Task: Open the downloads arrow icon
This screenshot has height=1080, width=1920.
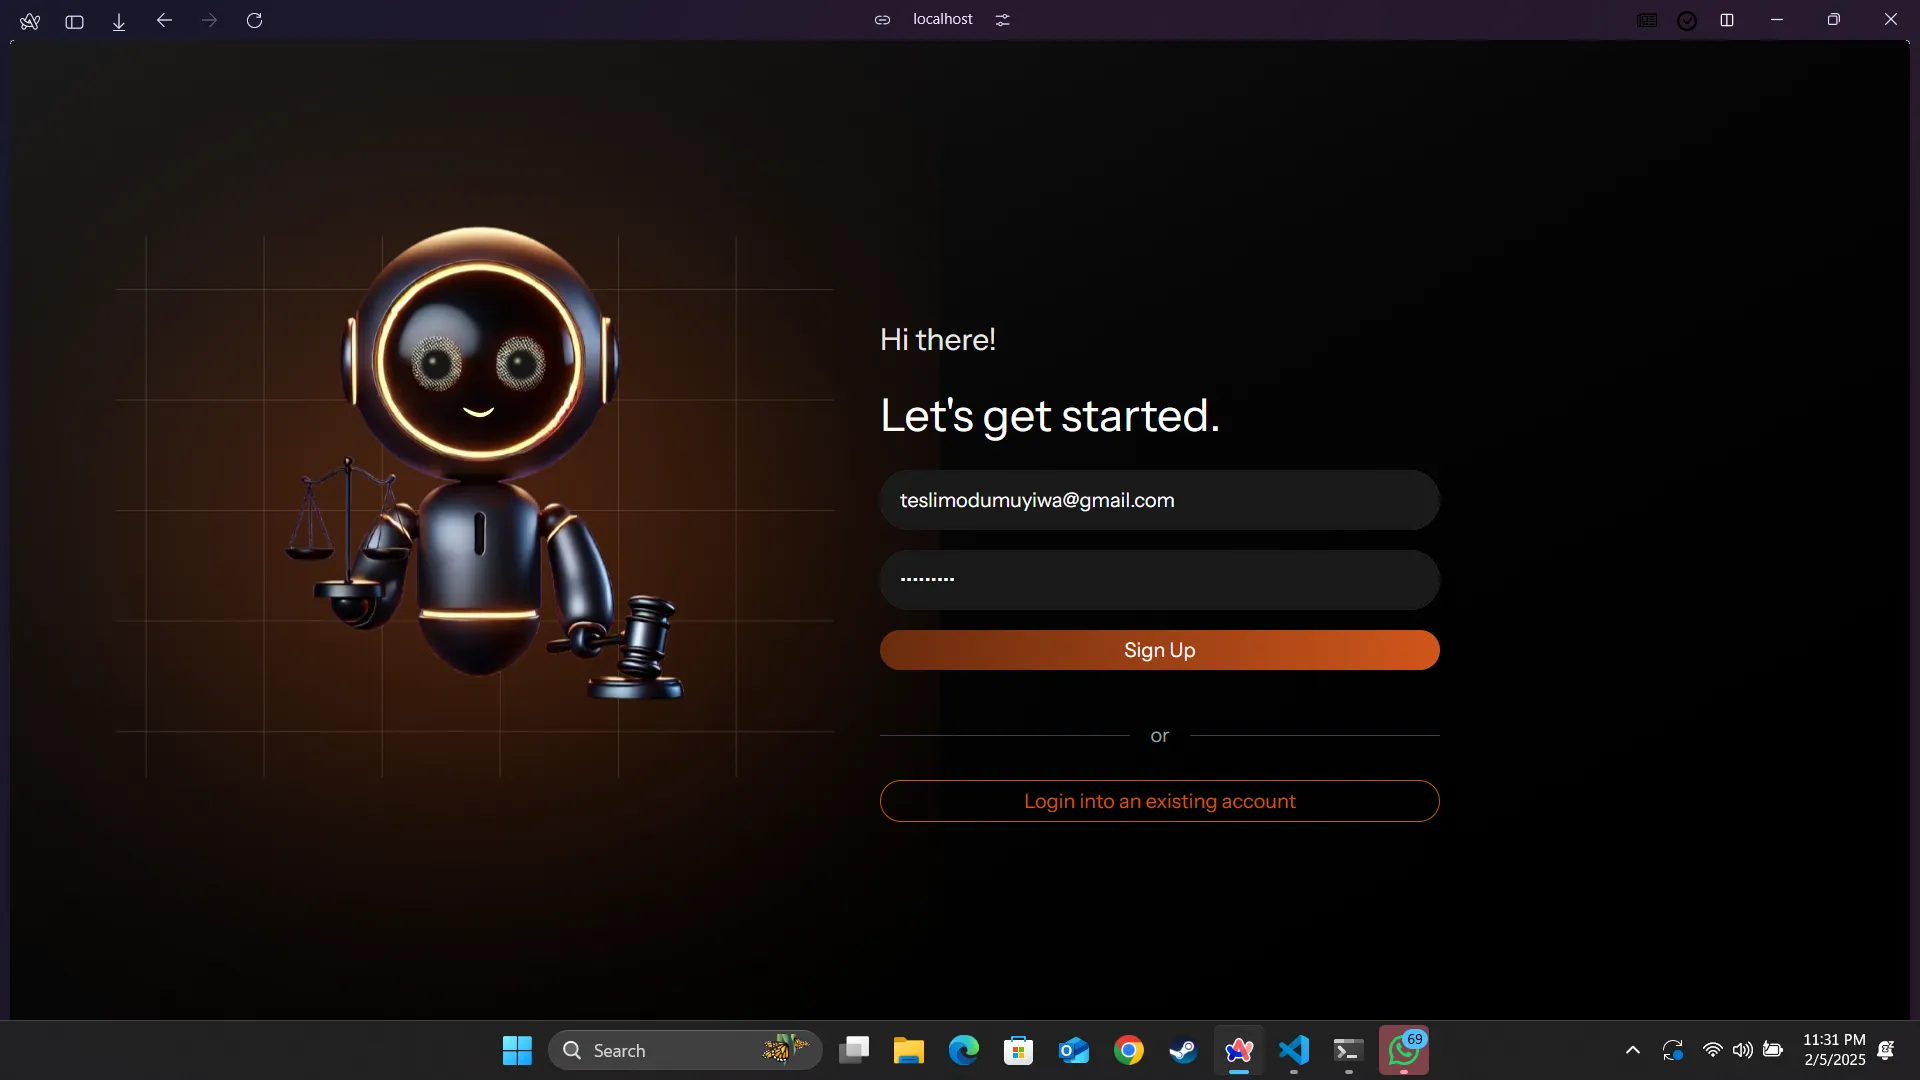Action: pos(119,21)
